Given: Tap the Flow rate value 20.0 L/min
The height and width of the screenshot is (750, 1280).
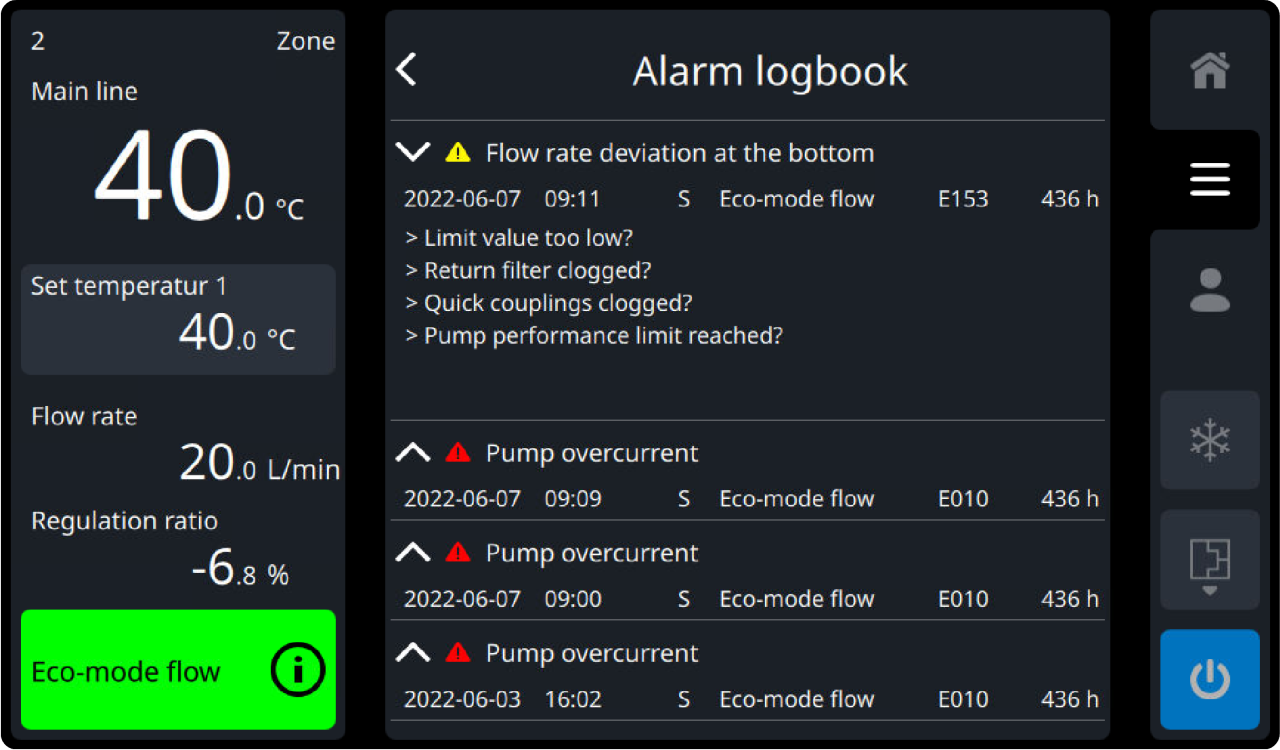Looking at the screenshot, I should (x=258, y=463).
